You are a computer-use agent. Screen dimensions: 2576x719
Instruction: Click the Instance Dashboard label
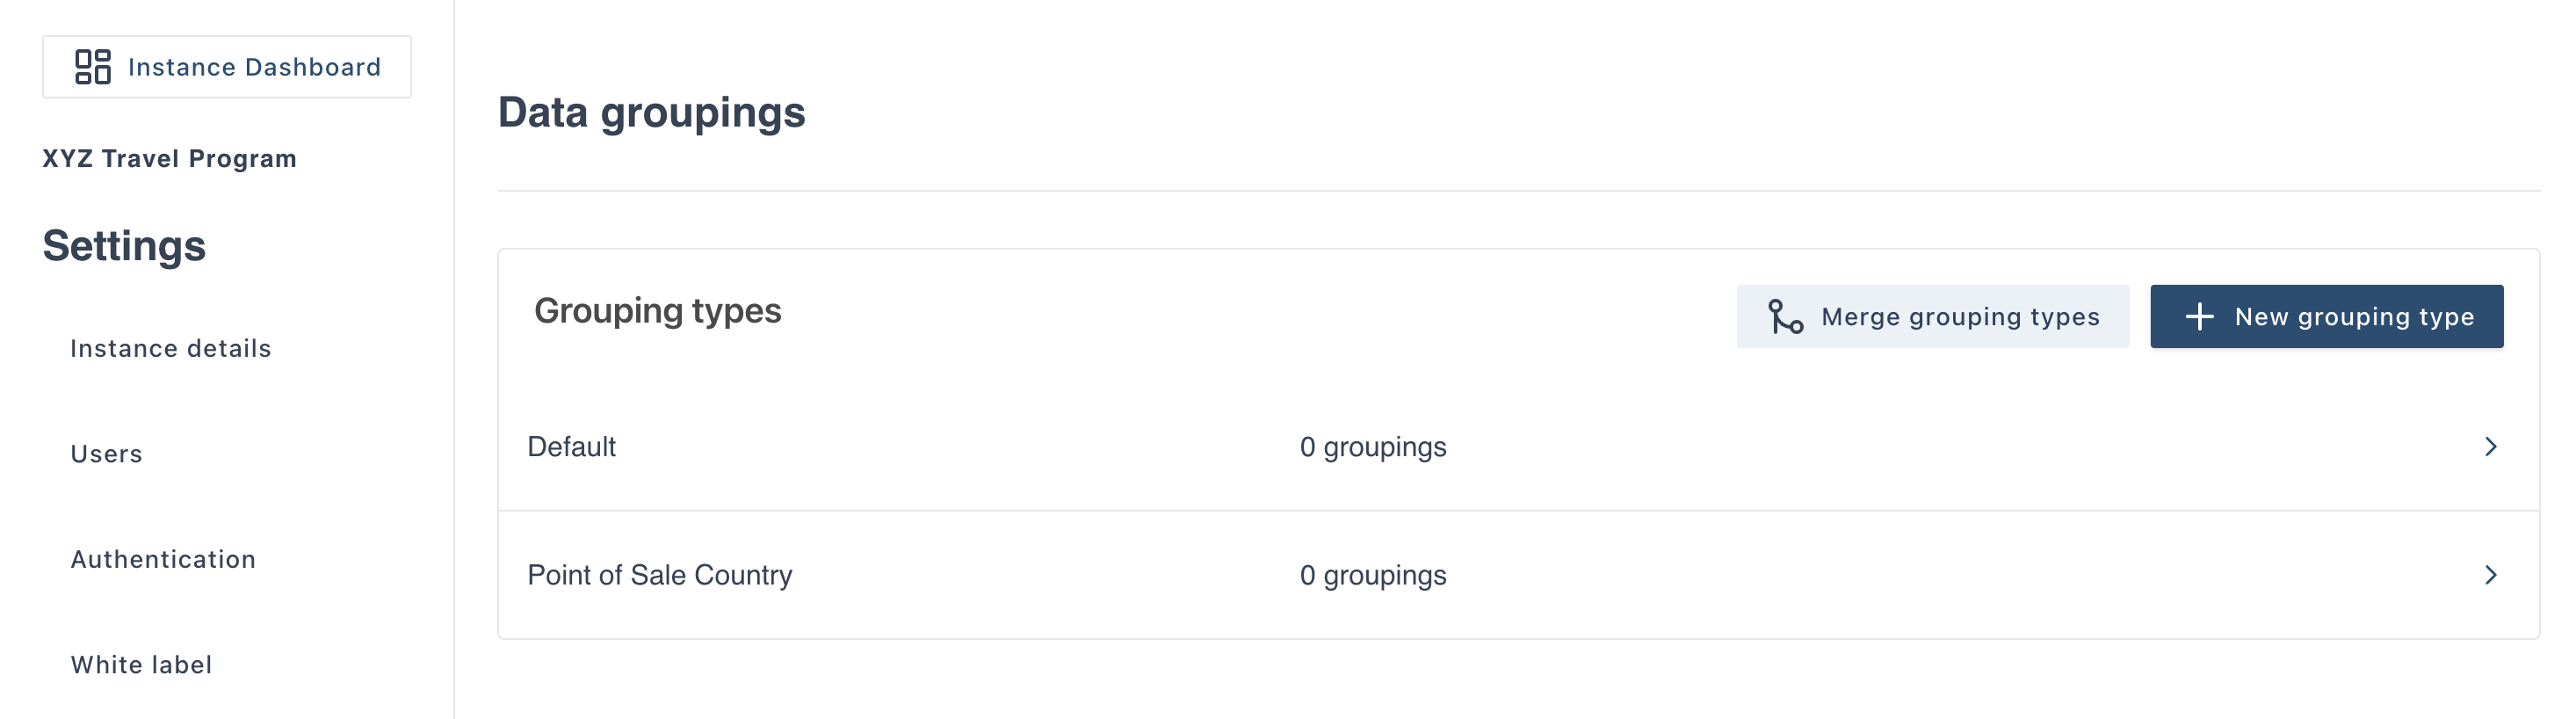click(254, 67)
